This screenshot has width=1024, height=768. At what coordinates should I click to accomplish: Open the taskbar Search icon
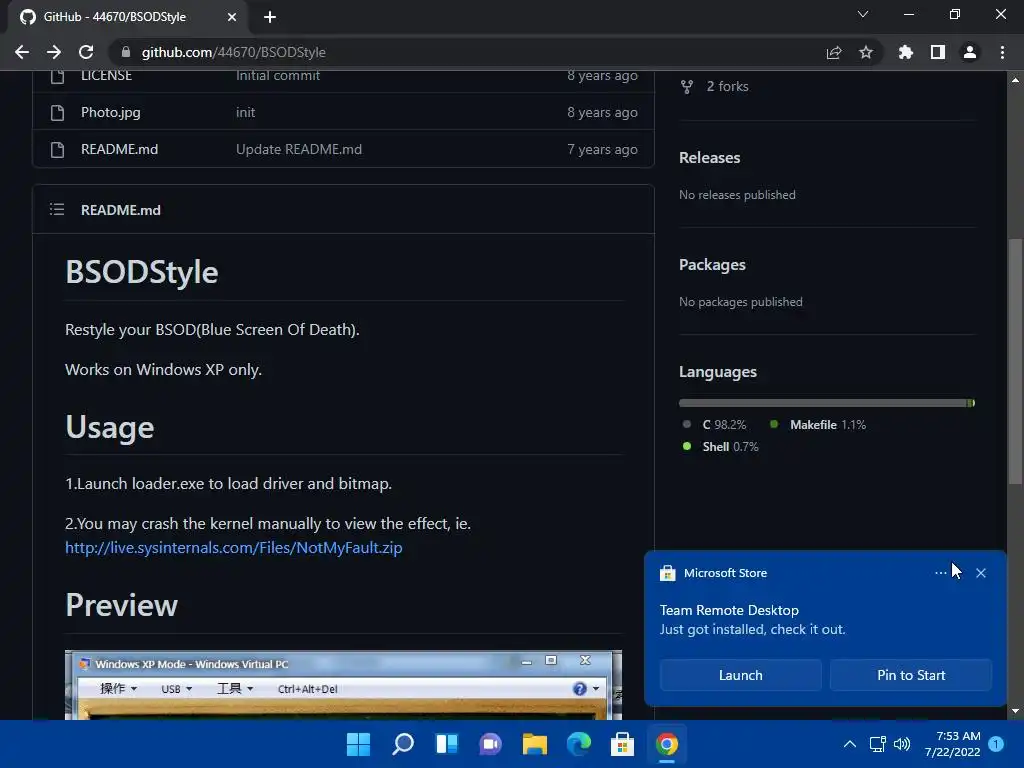click(403, 744)
